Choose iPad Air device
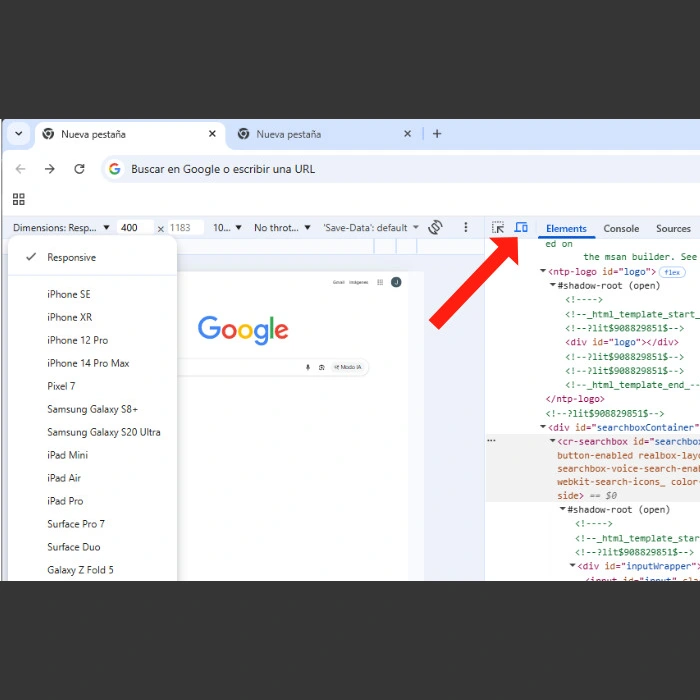Viewport: 700px width, 700px height. pyautogui.click(x=92, y=478)
